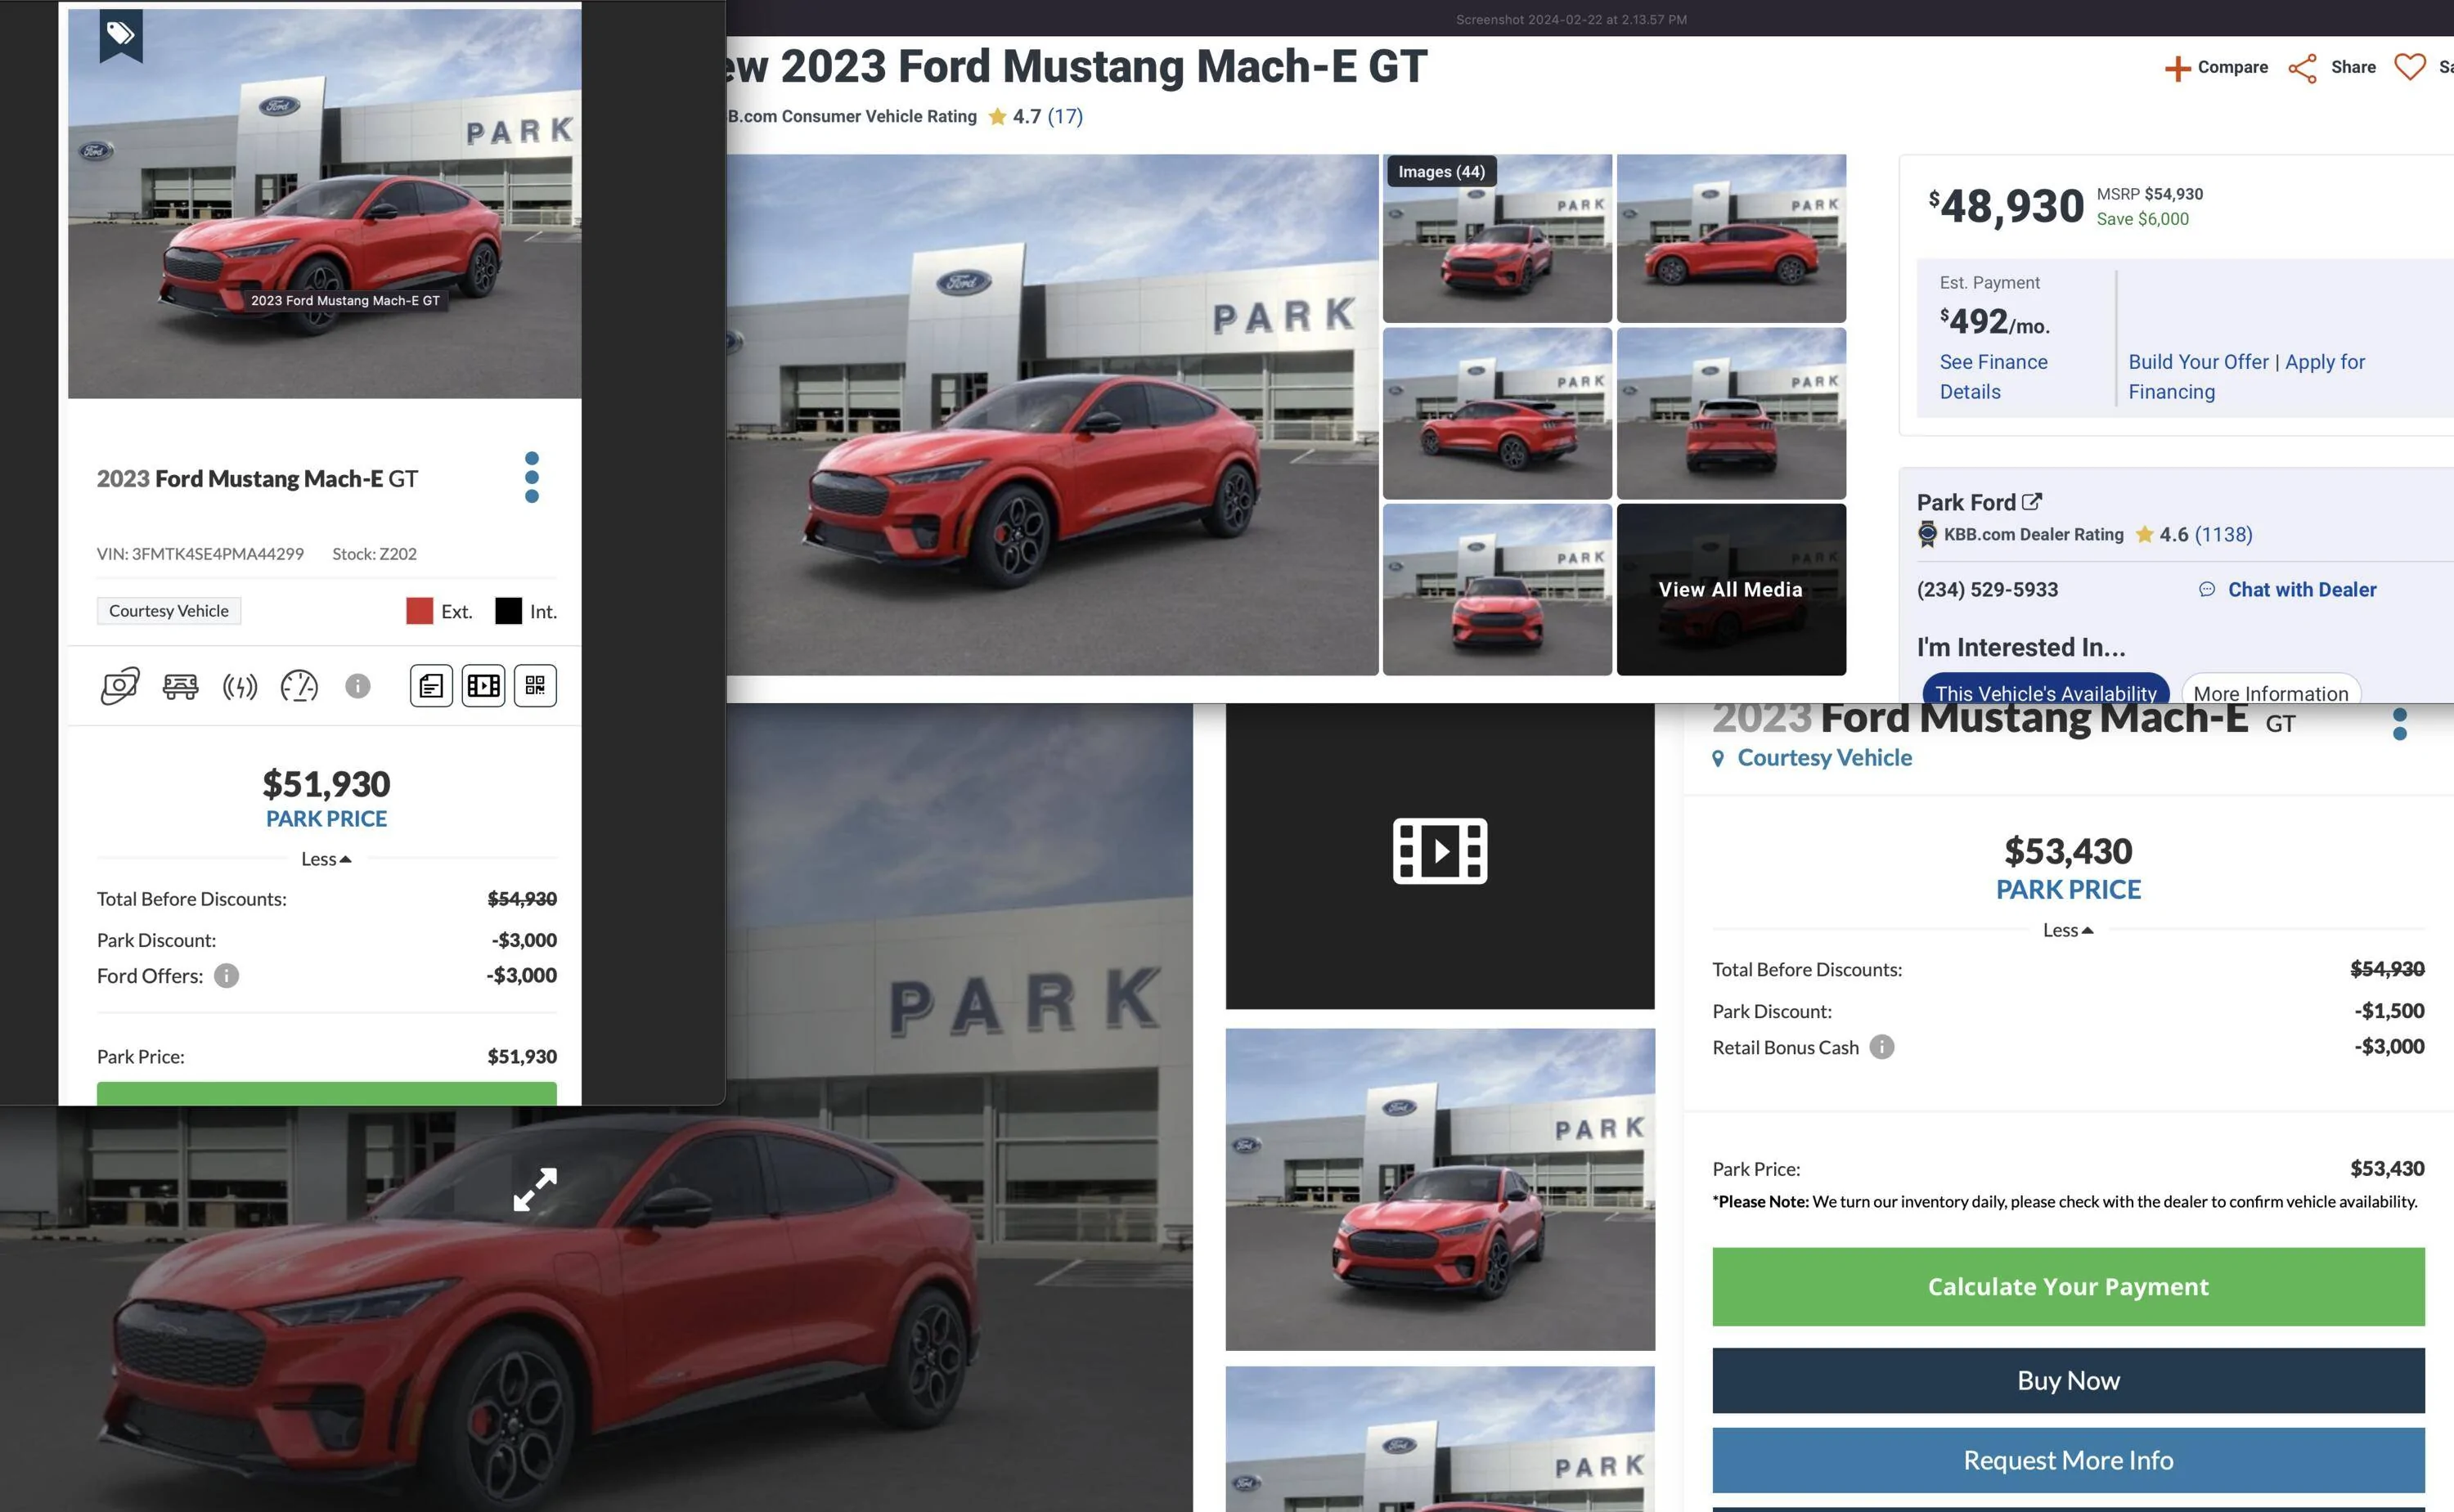Click the red Ext. color swatch
The width and height of the screenshot is (2454, 1512).
(x=420, y=611)
